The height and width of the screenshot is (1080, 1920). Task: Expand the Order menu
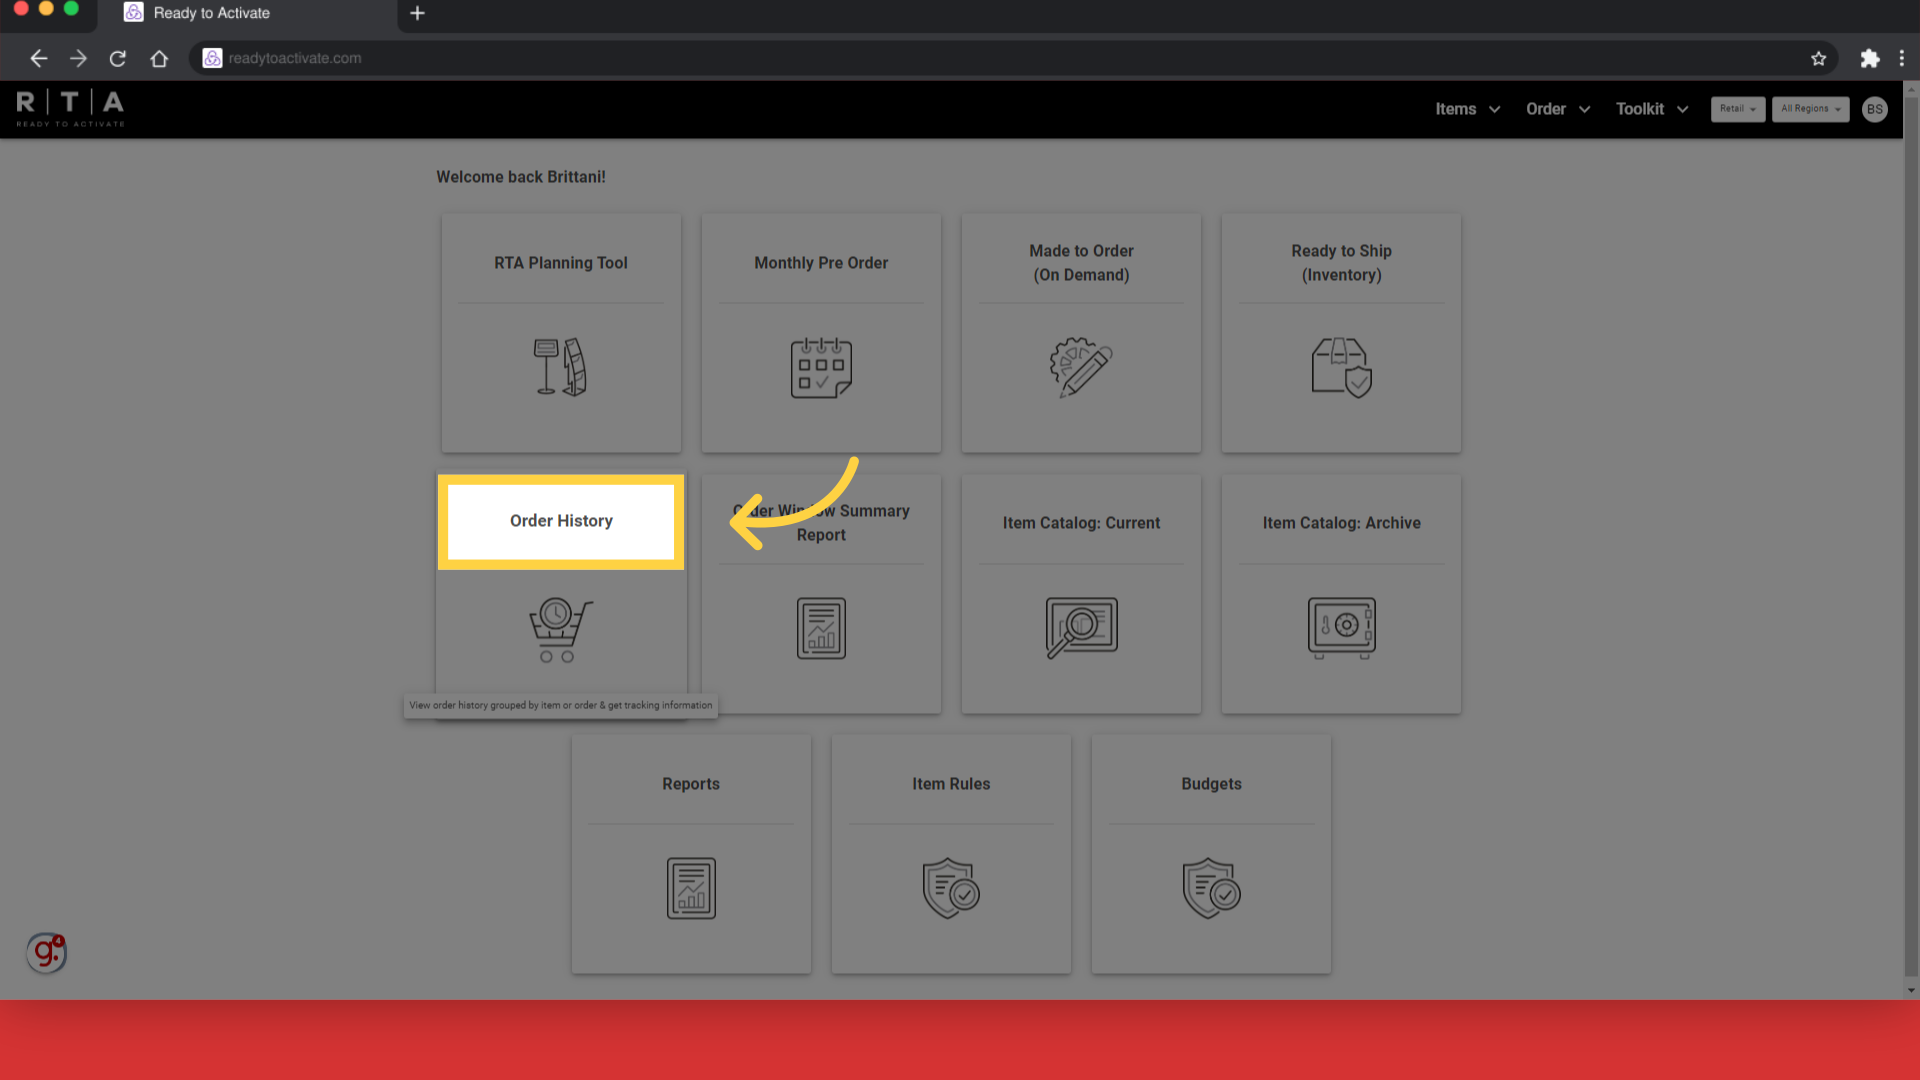(1558, 109)
